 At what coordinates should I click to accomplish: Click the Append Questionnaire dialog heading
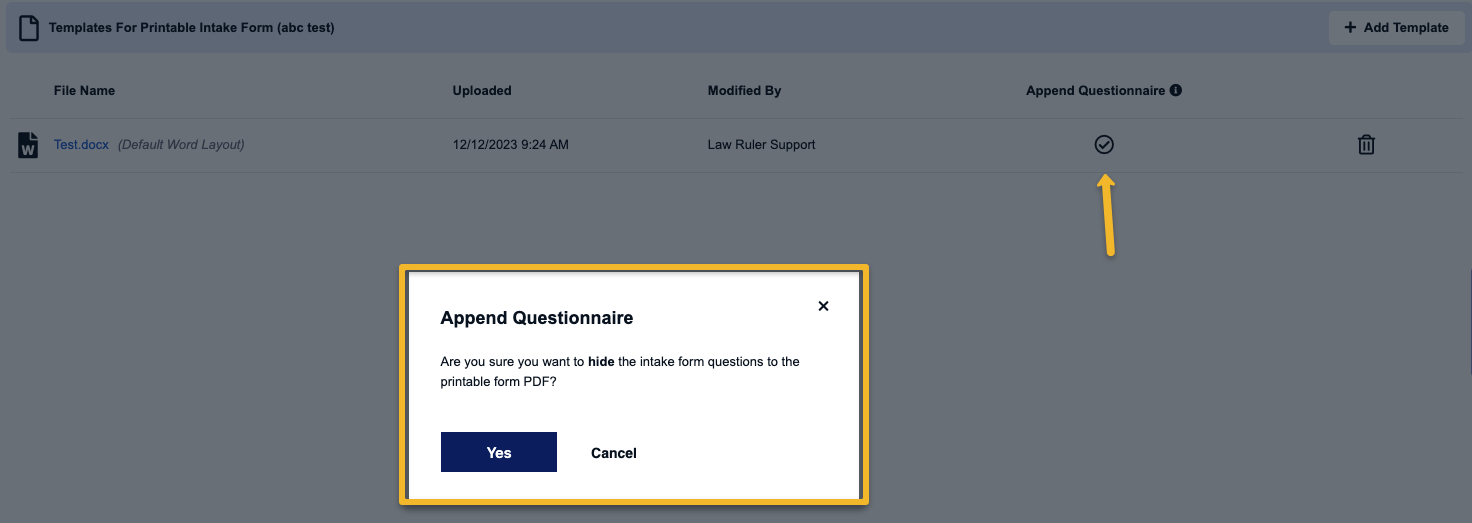537,318
